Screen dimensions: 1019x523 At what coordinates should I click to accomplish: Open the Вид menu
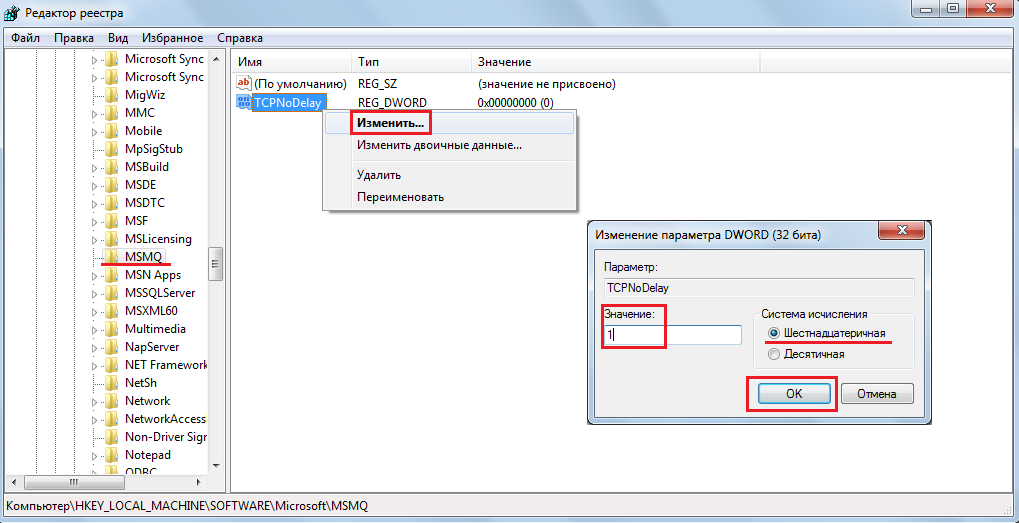point(118,38)
